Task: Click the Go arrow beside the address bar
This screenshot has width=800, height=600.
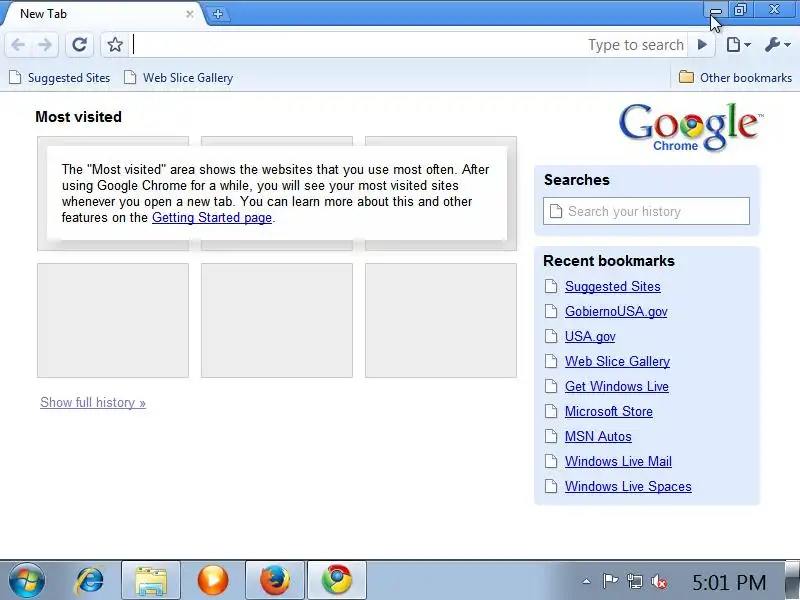Action: tap(702, 45)
